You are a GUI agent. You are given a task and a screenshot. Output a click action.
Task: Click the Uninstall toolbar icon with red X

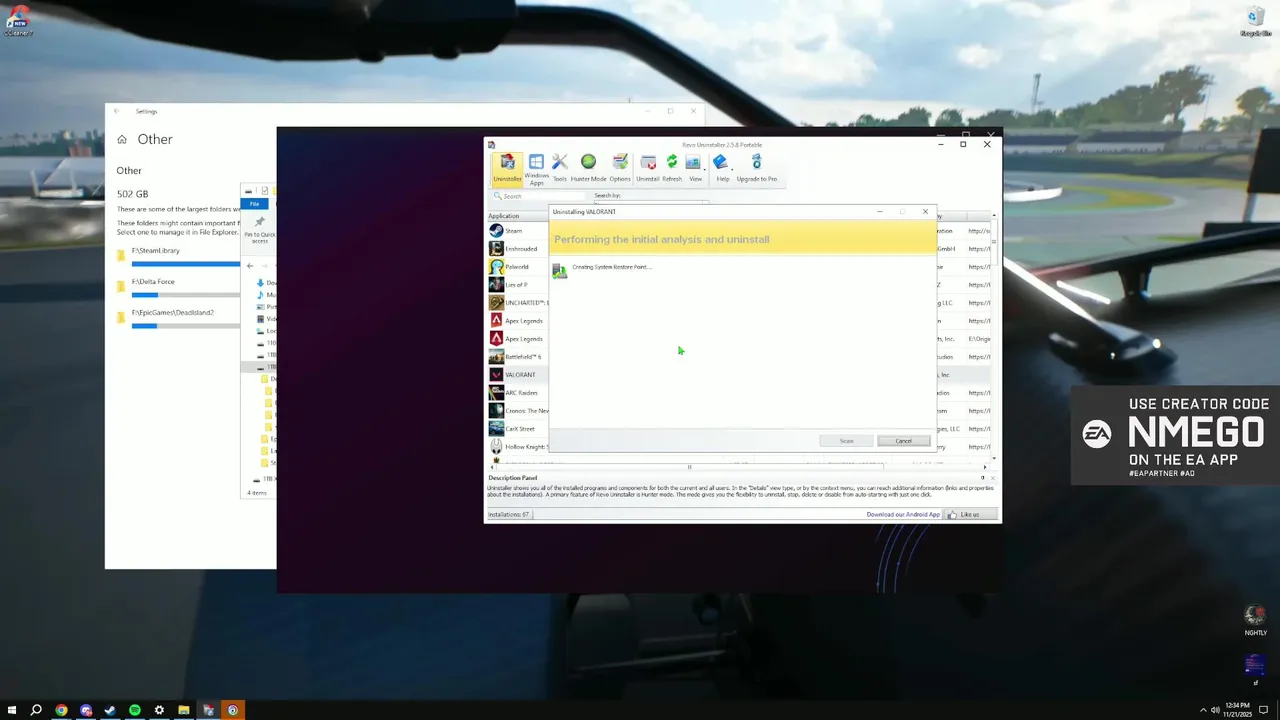click(648, 167)
